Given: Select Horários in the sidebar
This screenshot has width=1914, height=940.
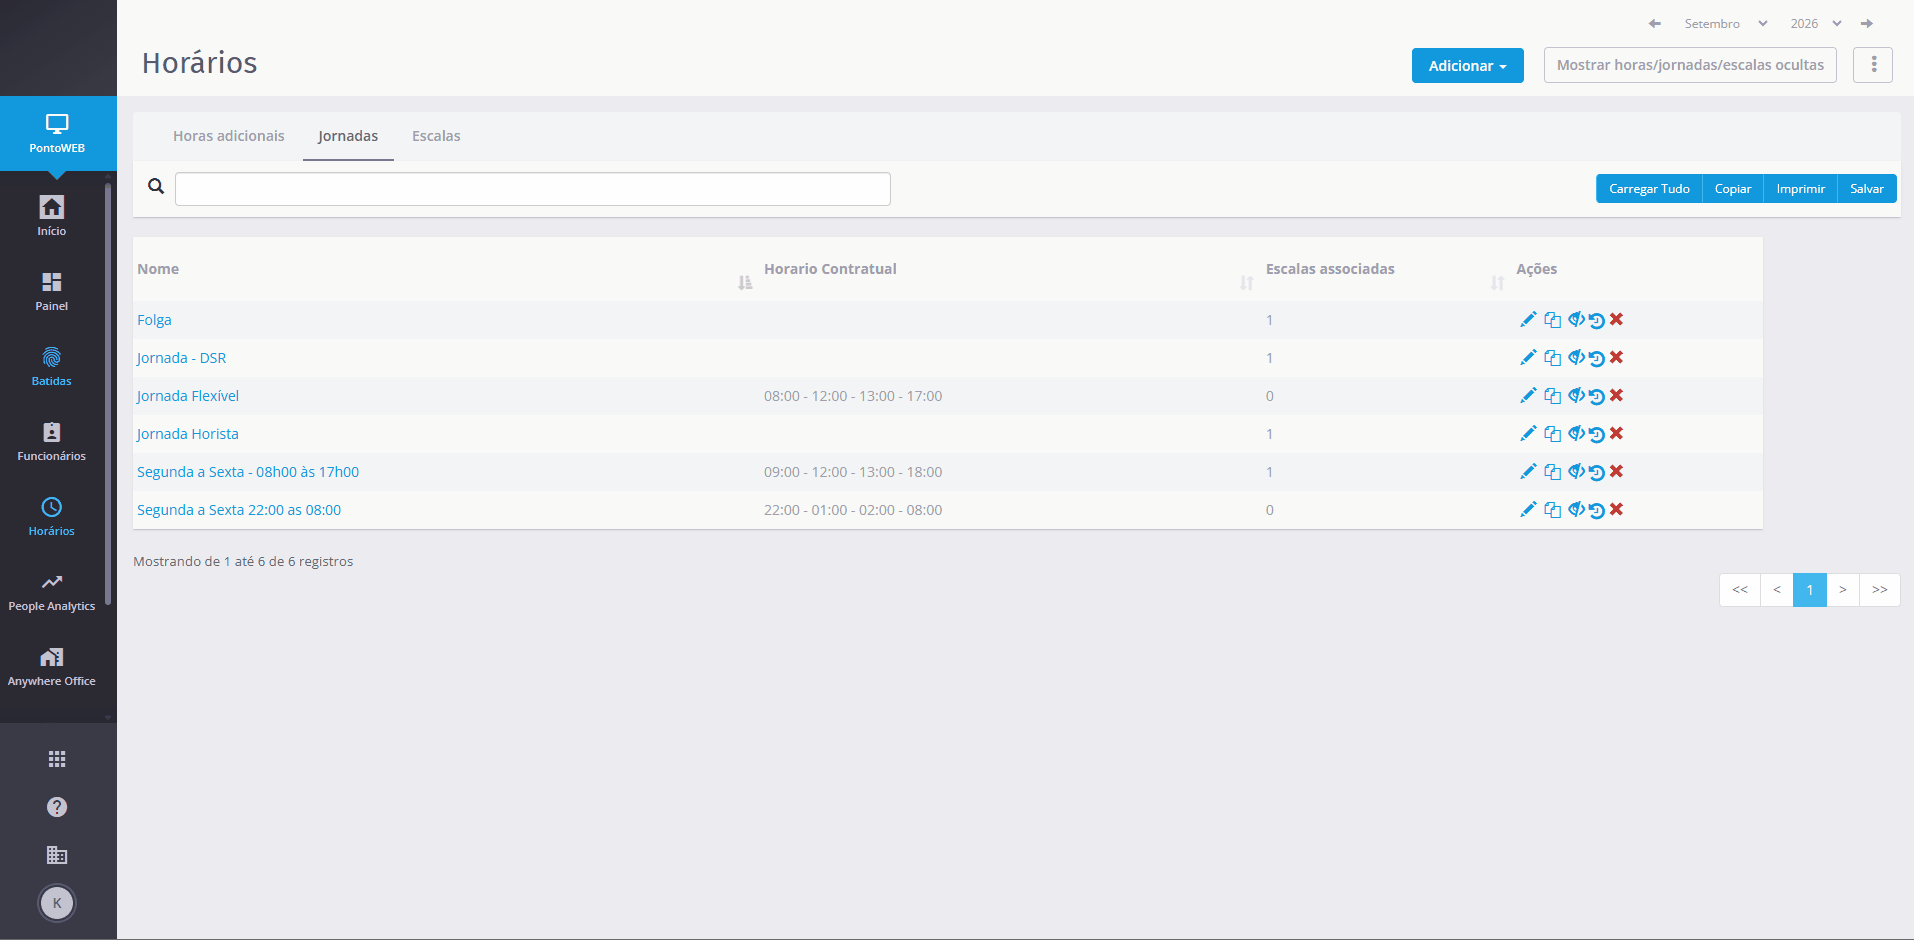Looking at the screenshot, I should (x=52, y=516).
